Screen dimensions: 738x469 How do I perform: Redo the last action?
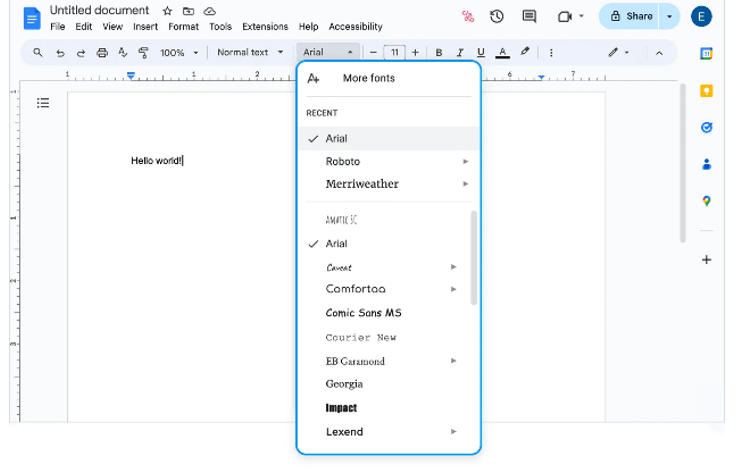81,53
